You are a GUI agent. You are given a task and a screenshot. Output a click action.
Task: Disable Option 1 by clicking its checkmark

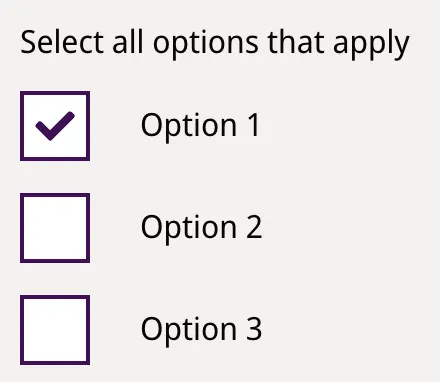(55, 126)
